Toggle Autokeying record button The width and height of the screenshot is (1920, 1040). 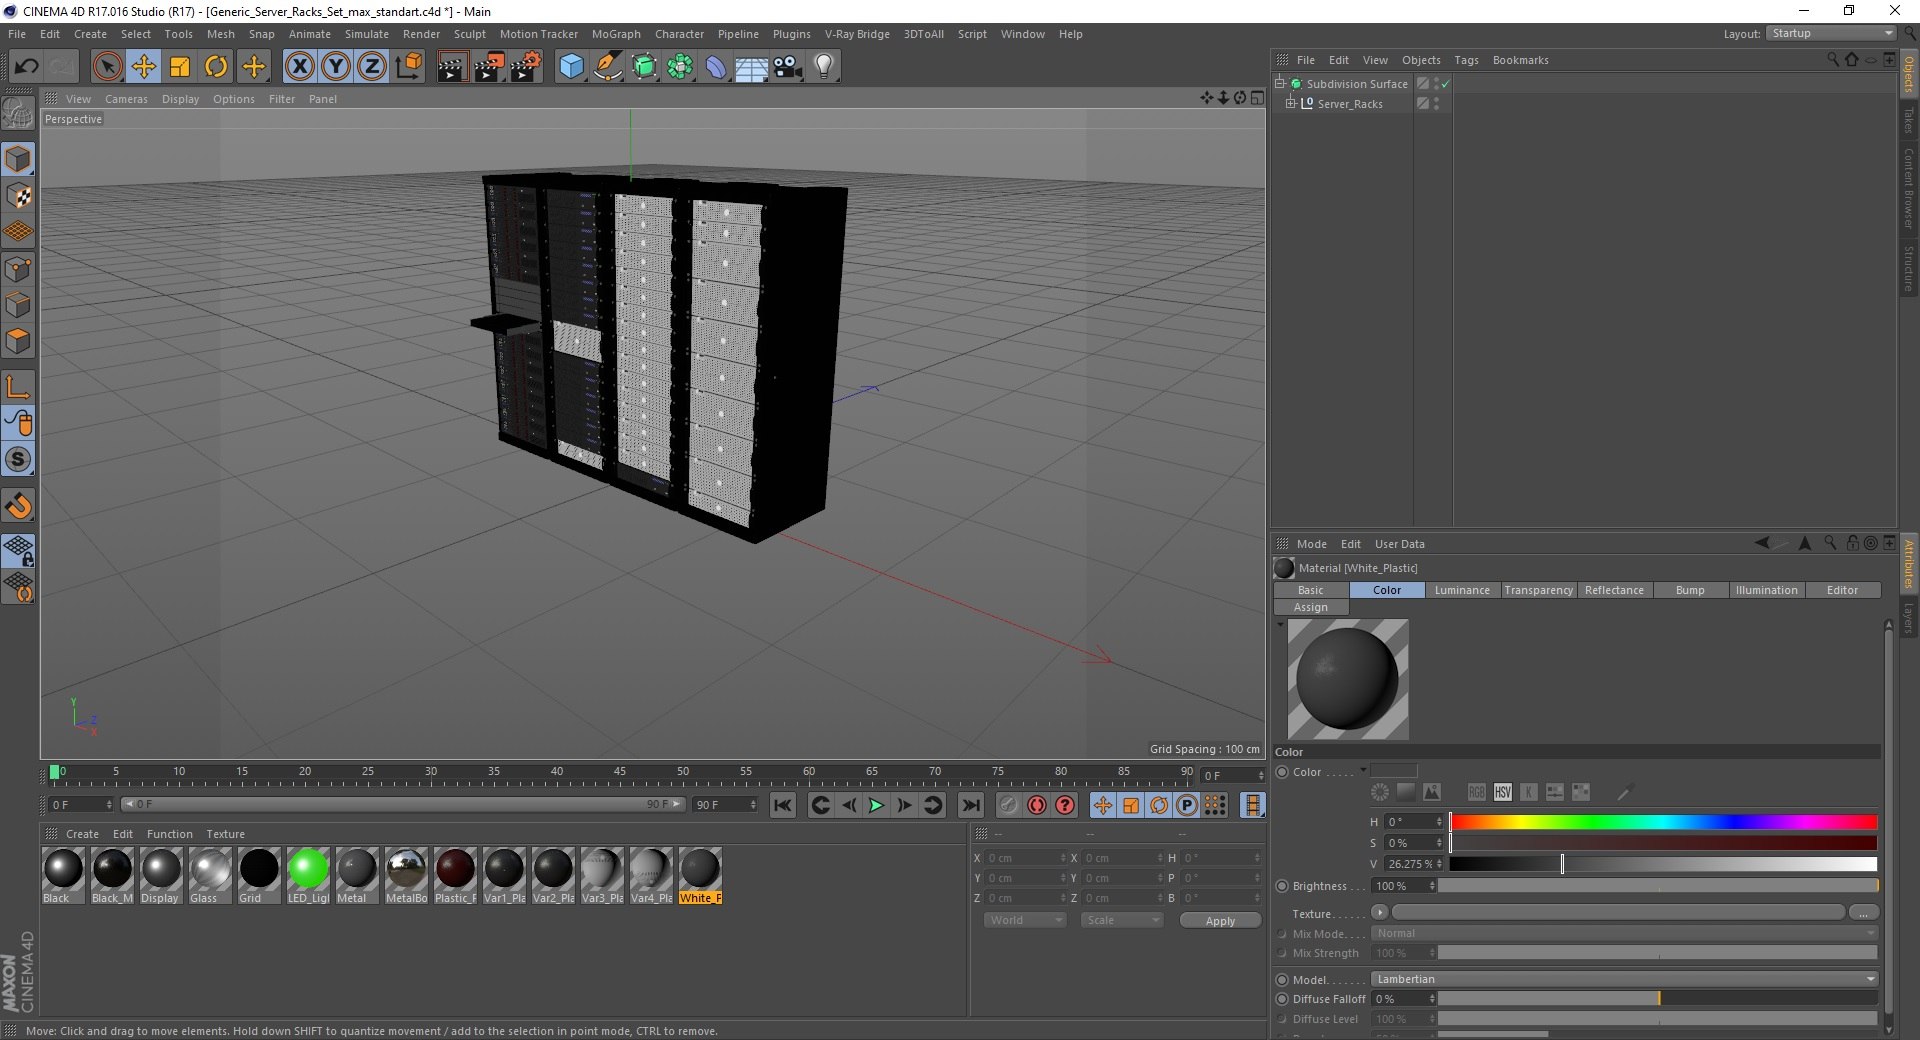coord(1037,805)
